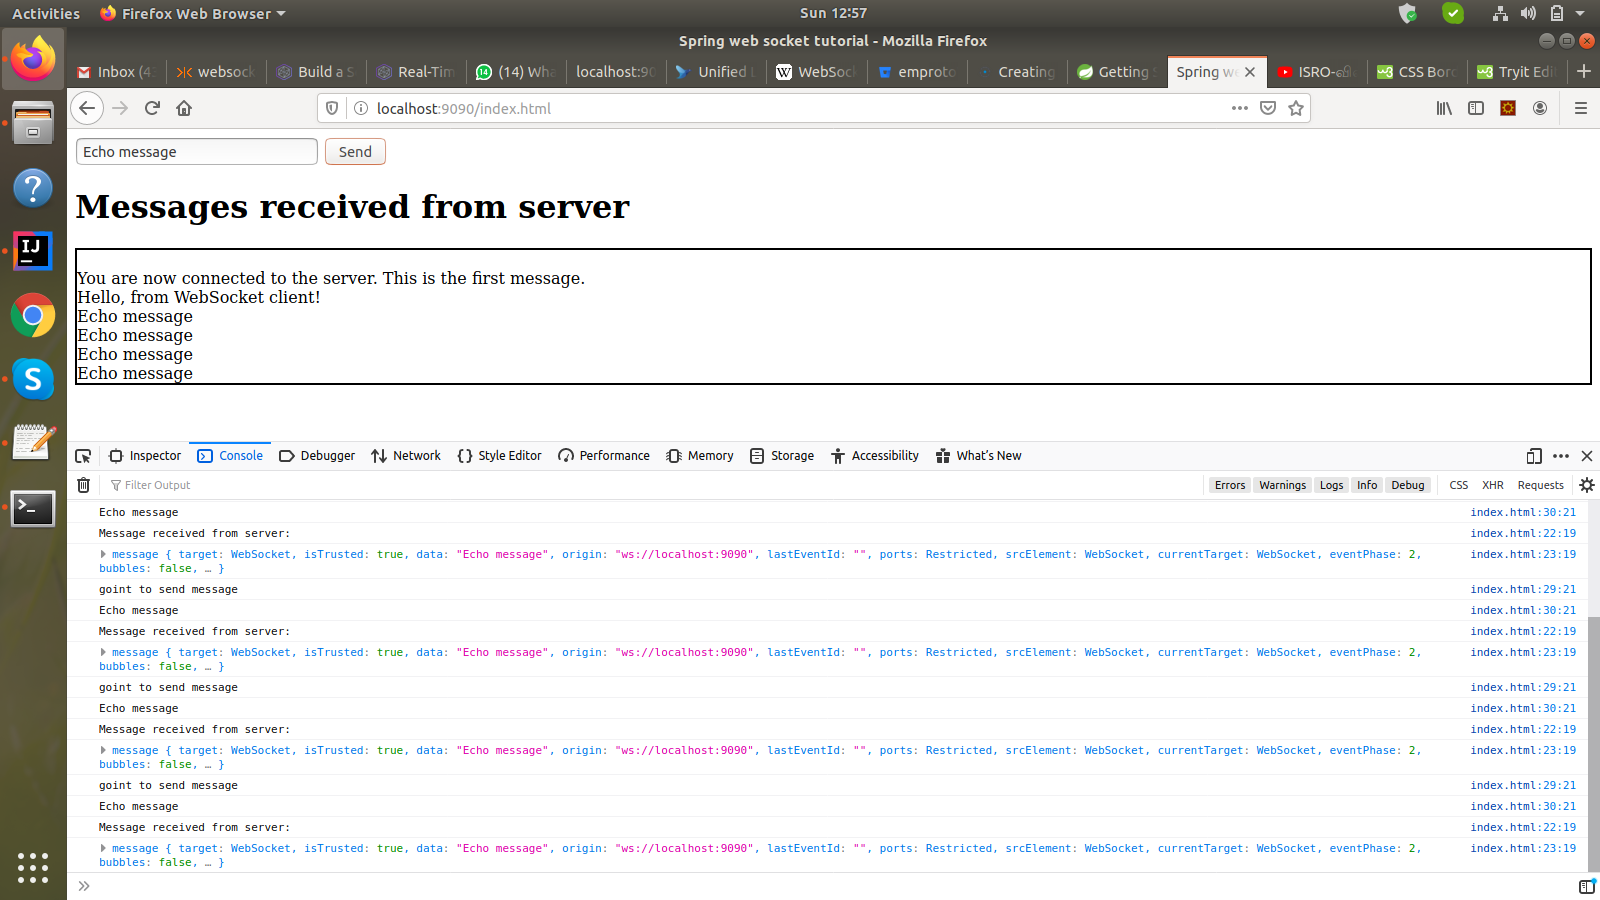The height and width of the screenshot is (900, 1600).
Task: Open the system status menu arrow
Action: pyautogui.click(x=1580, y=13)
